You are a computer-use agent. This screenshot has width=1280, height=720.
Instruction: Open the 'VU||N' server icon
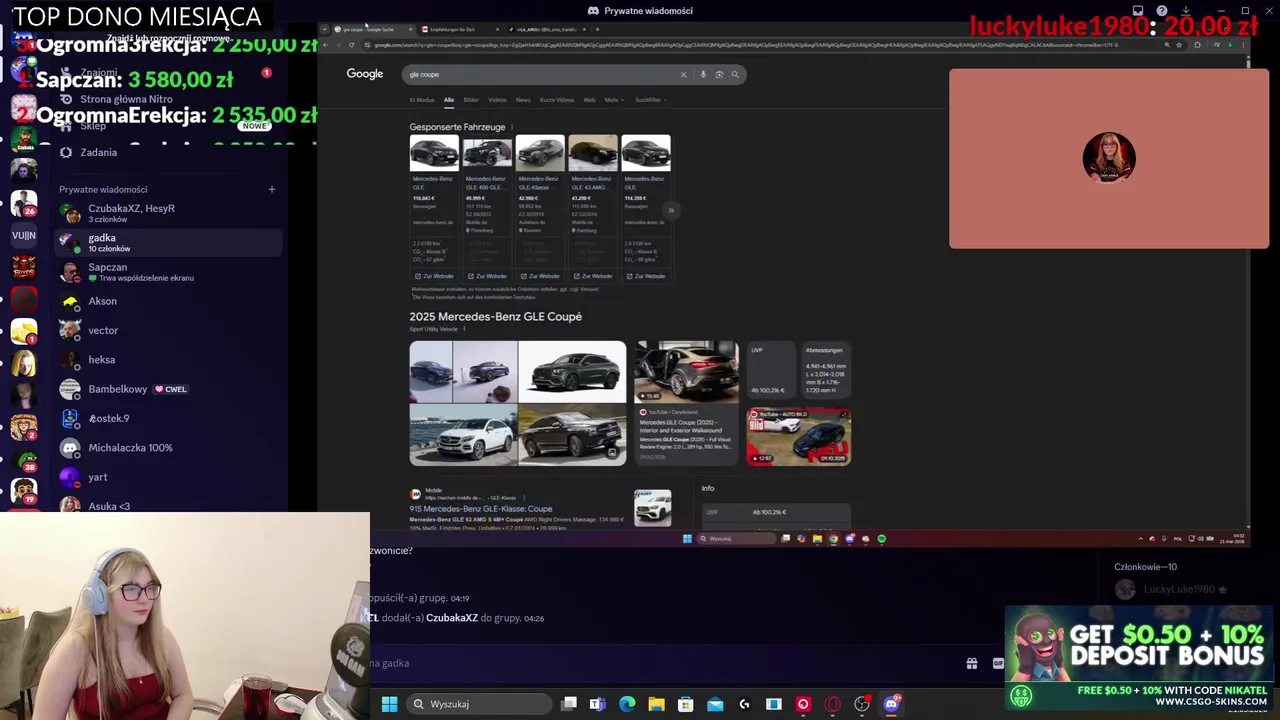point(24,236)
